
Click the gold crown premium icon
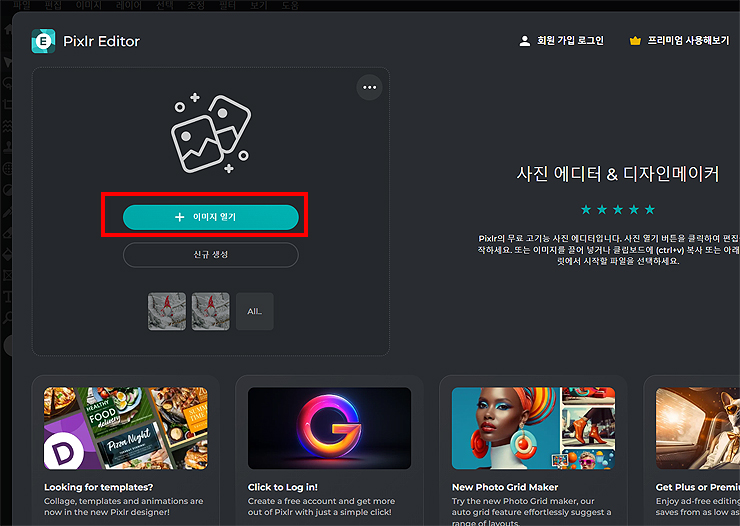[x=635, y=41]
